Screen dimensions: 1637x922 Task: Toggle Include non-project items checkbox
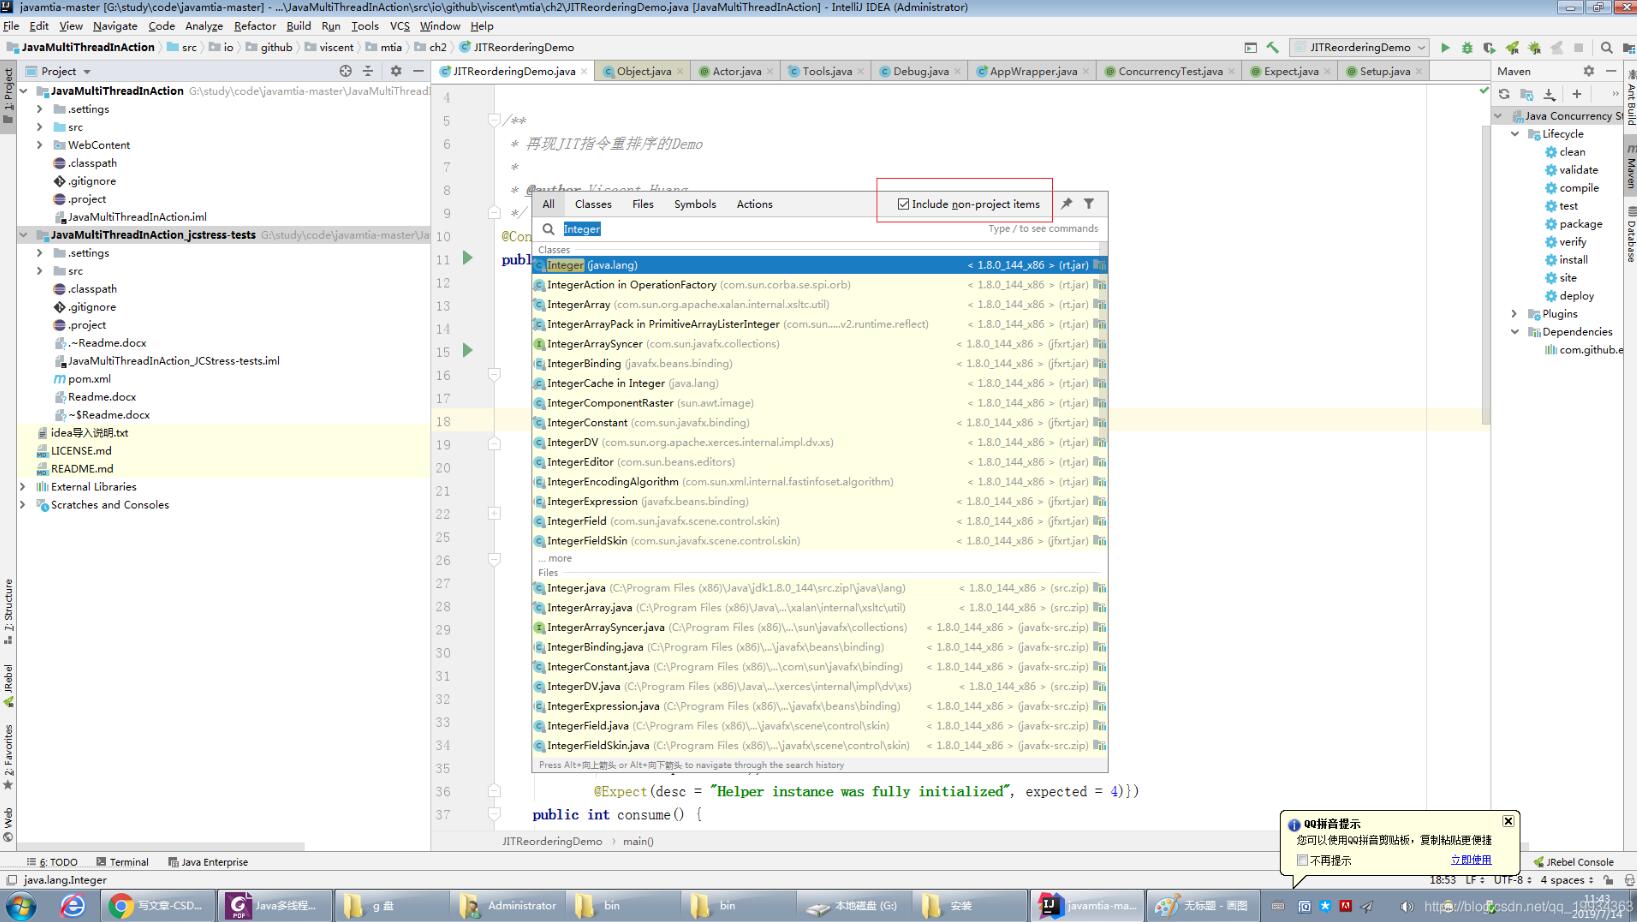pos(903,204)
